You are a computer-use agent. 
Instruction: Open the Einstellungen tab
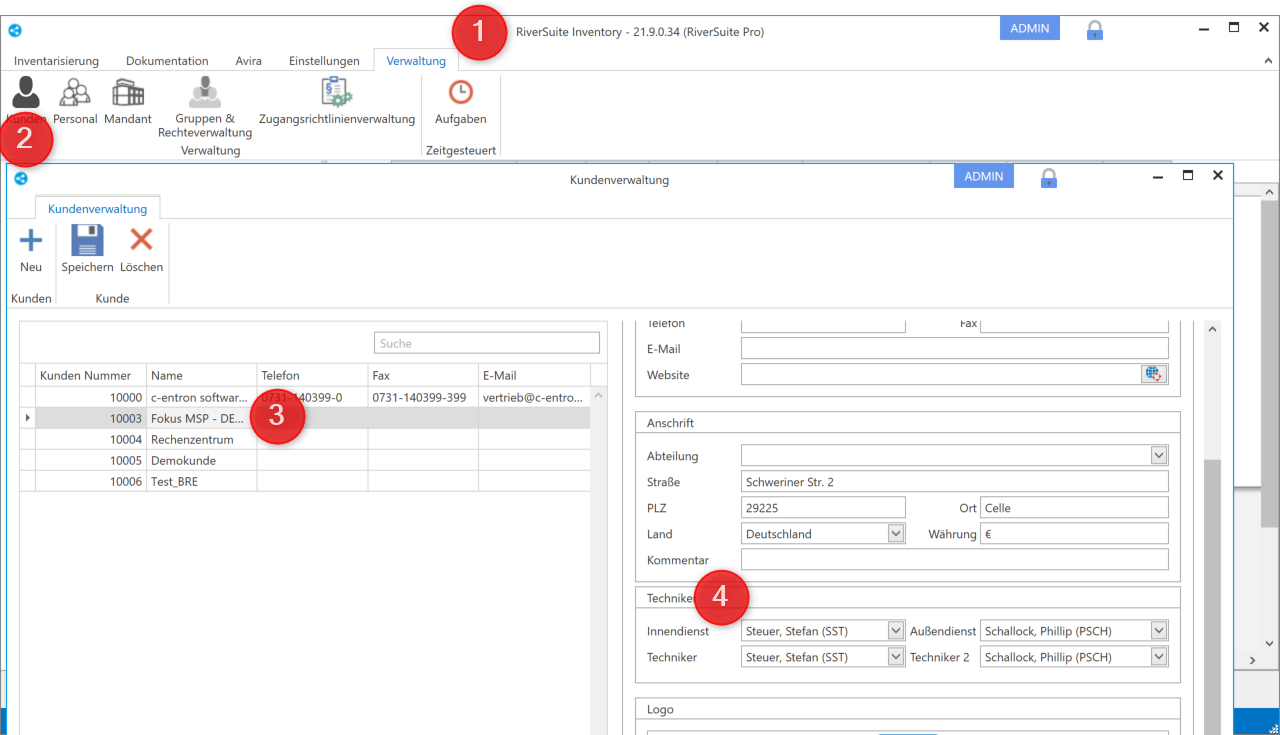[324, 61]
